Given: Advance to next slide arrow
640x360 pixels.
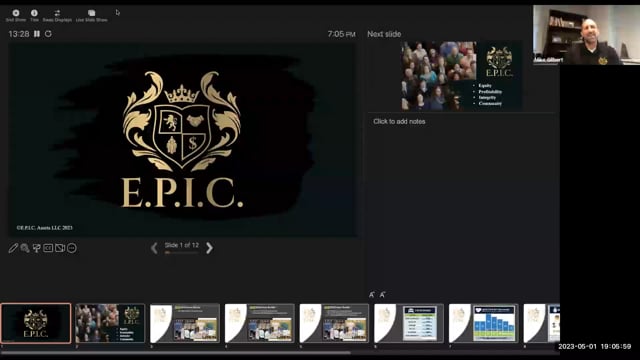Looking at the screenshot, I should pyautogui.click(x=209, y=248).
